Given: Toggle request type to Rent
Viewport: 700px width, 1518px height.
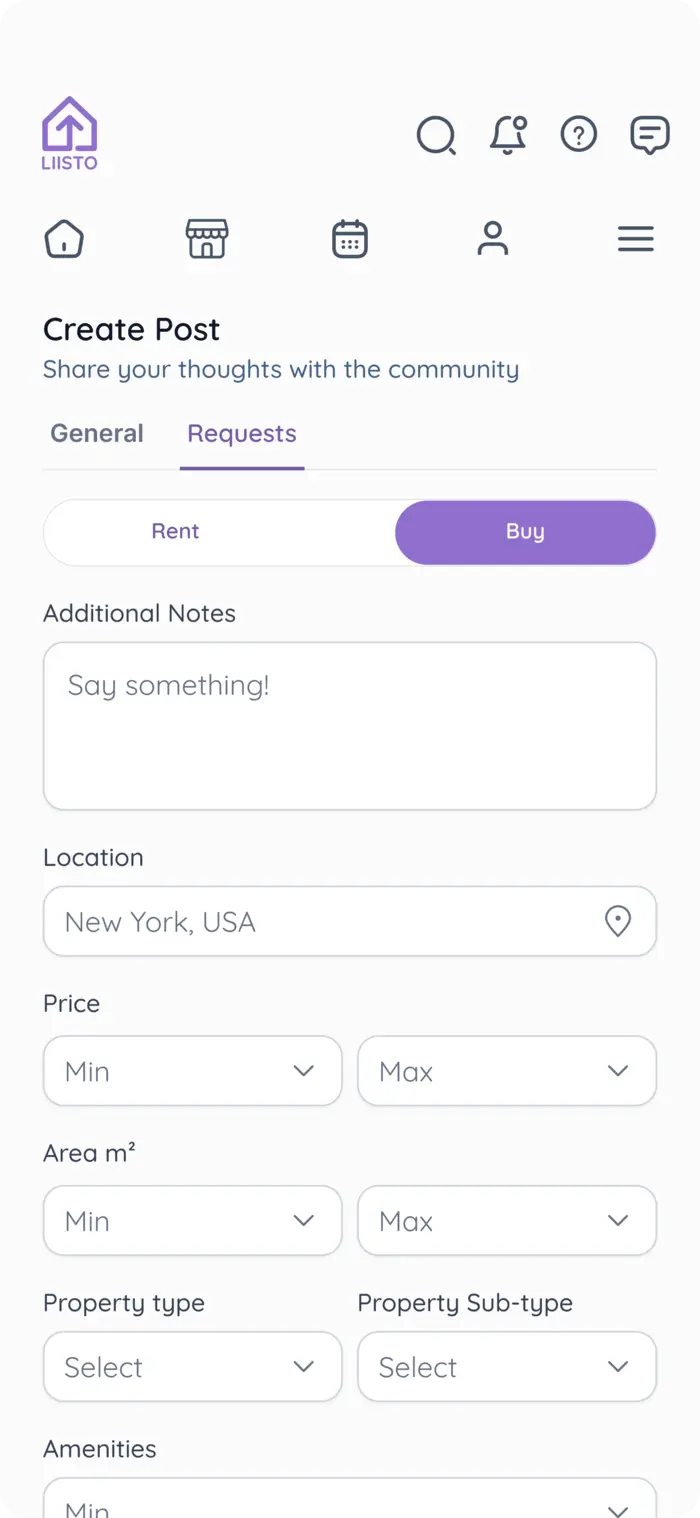Looking at the screenshot, I should [176, 532].
